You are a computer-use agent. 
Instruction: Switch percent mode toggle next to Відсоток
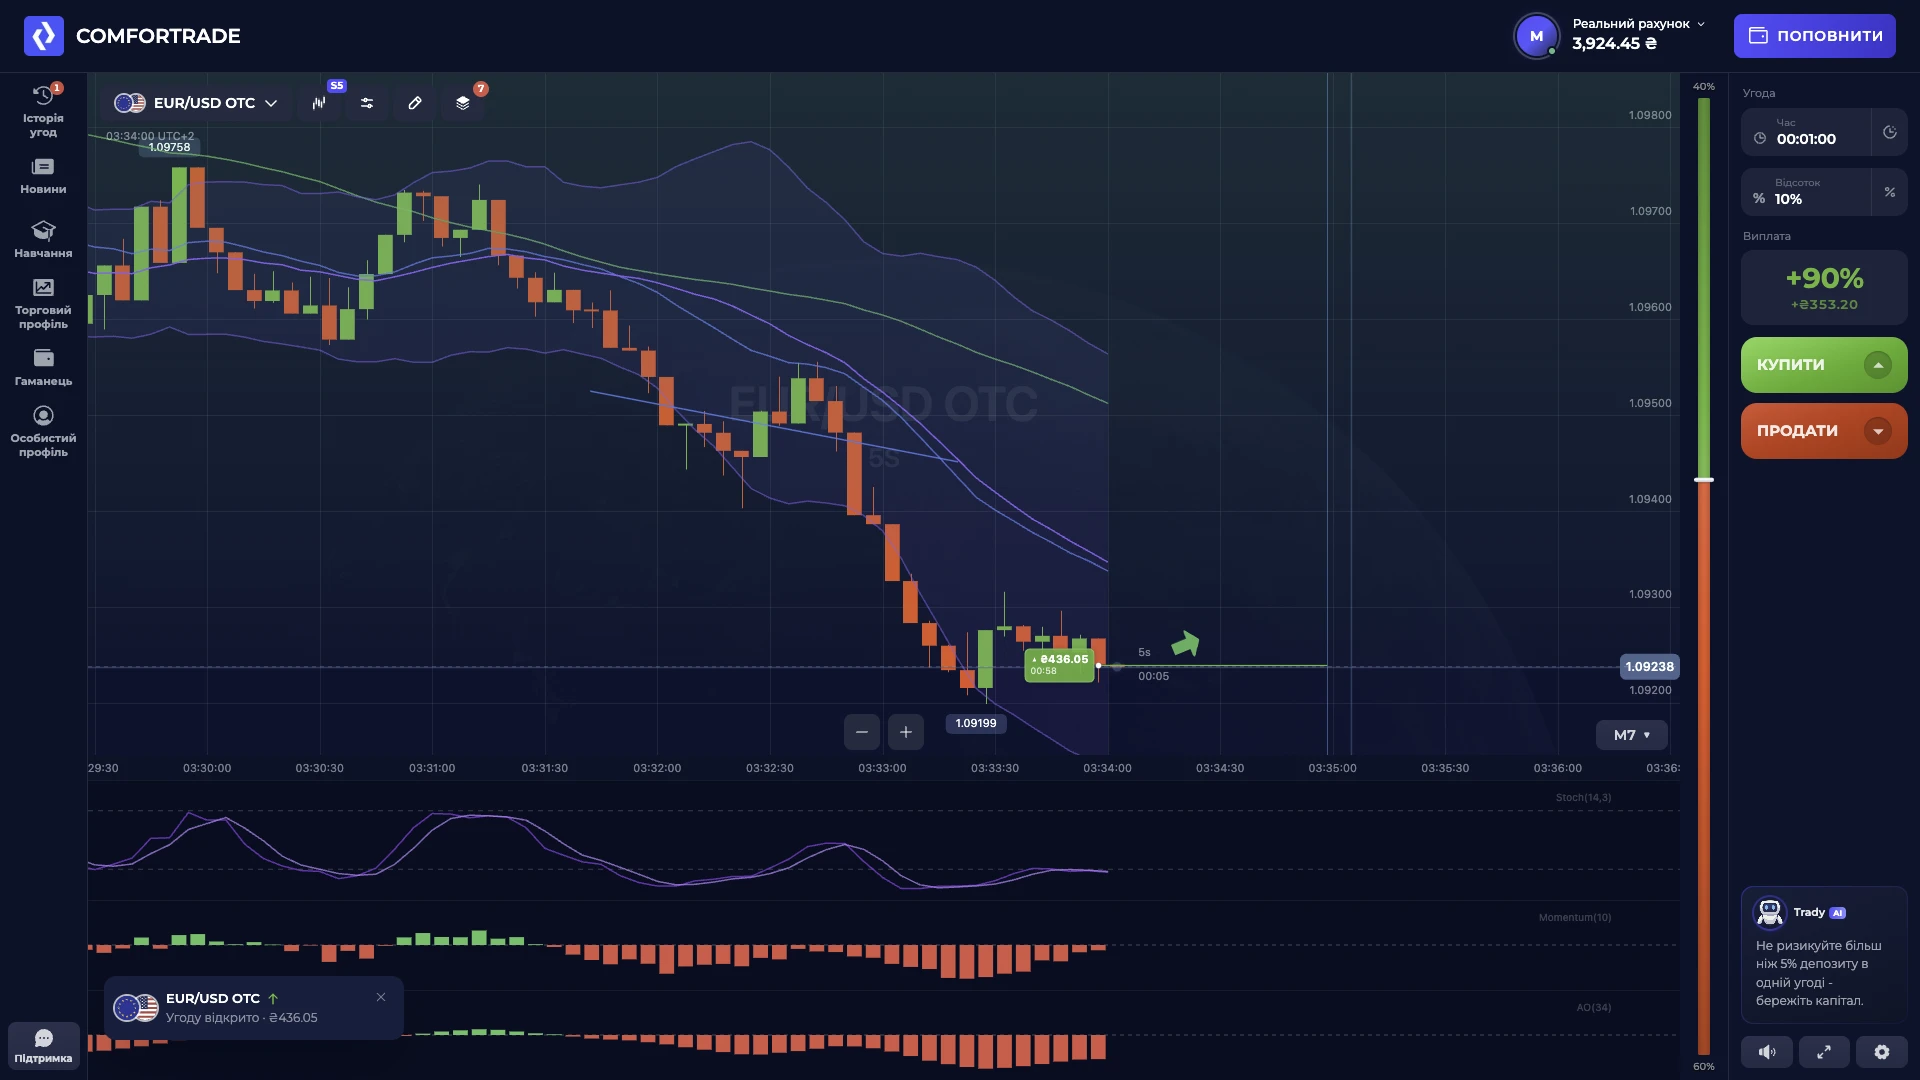click(1890, 192)
